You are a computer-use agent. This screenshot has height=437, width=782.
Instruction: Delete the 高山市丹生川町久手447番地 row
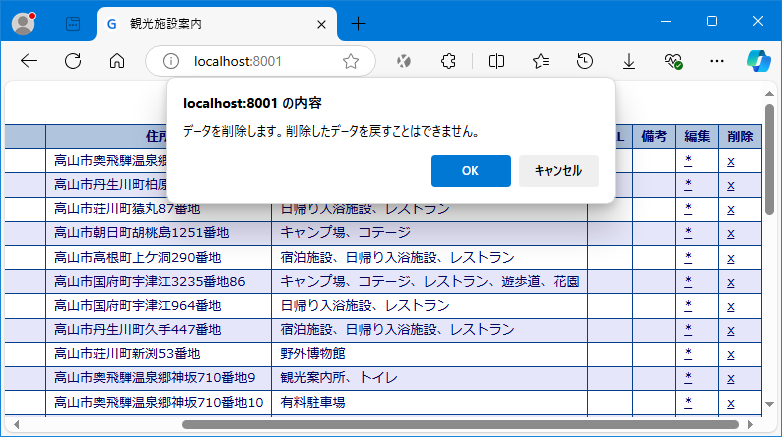pos(731,331)
